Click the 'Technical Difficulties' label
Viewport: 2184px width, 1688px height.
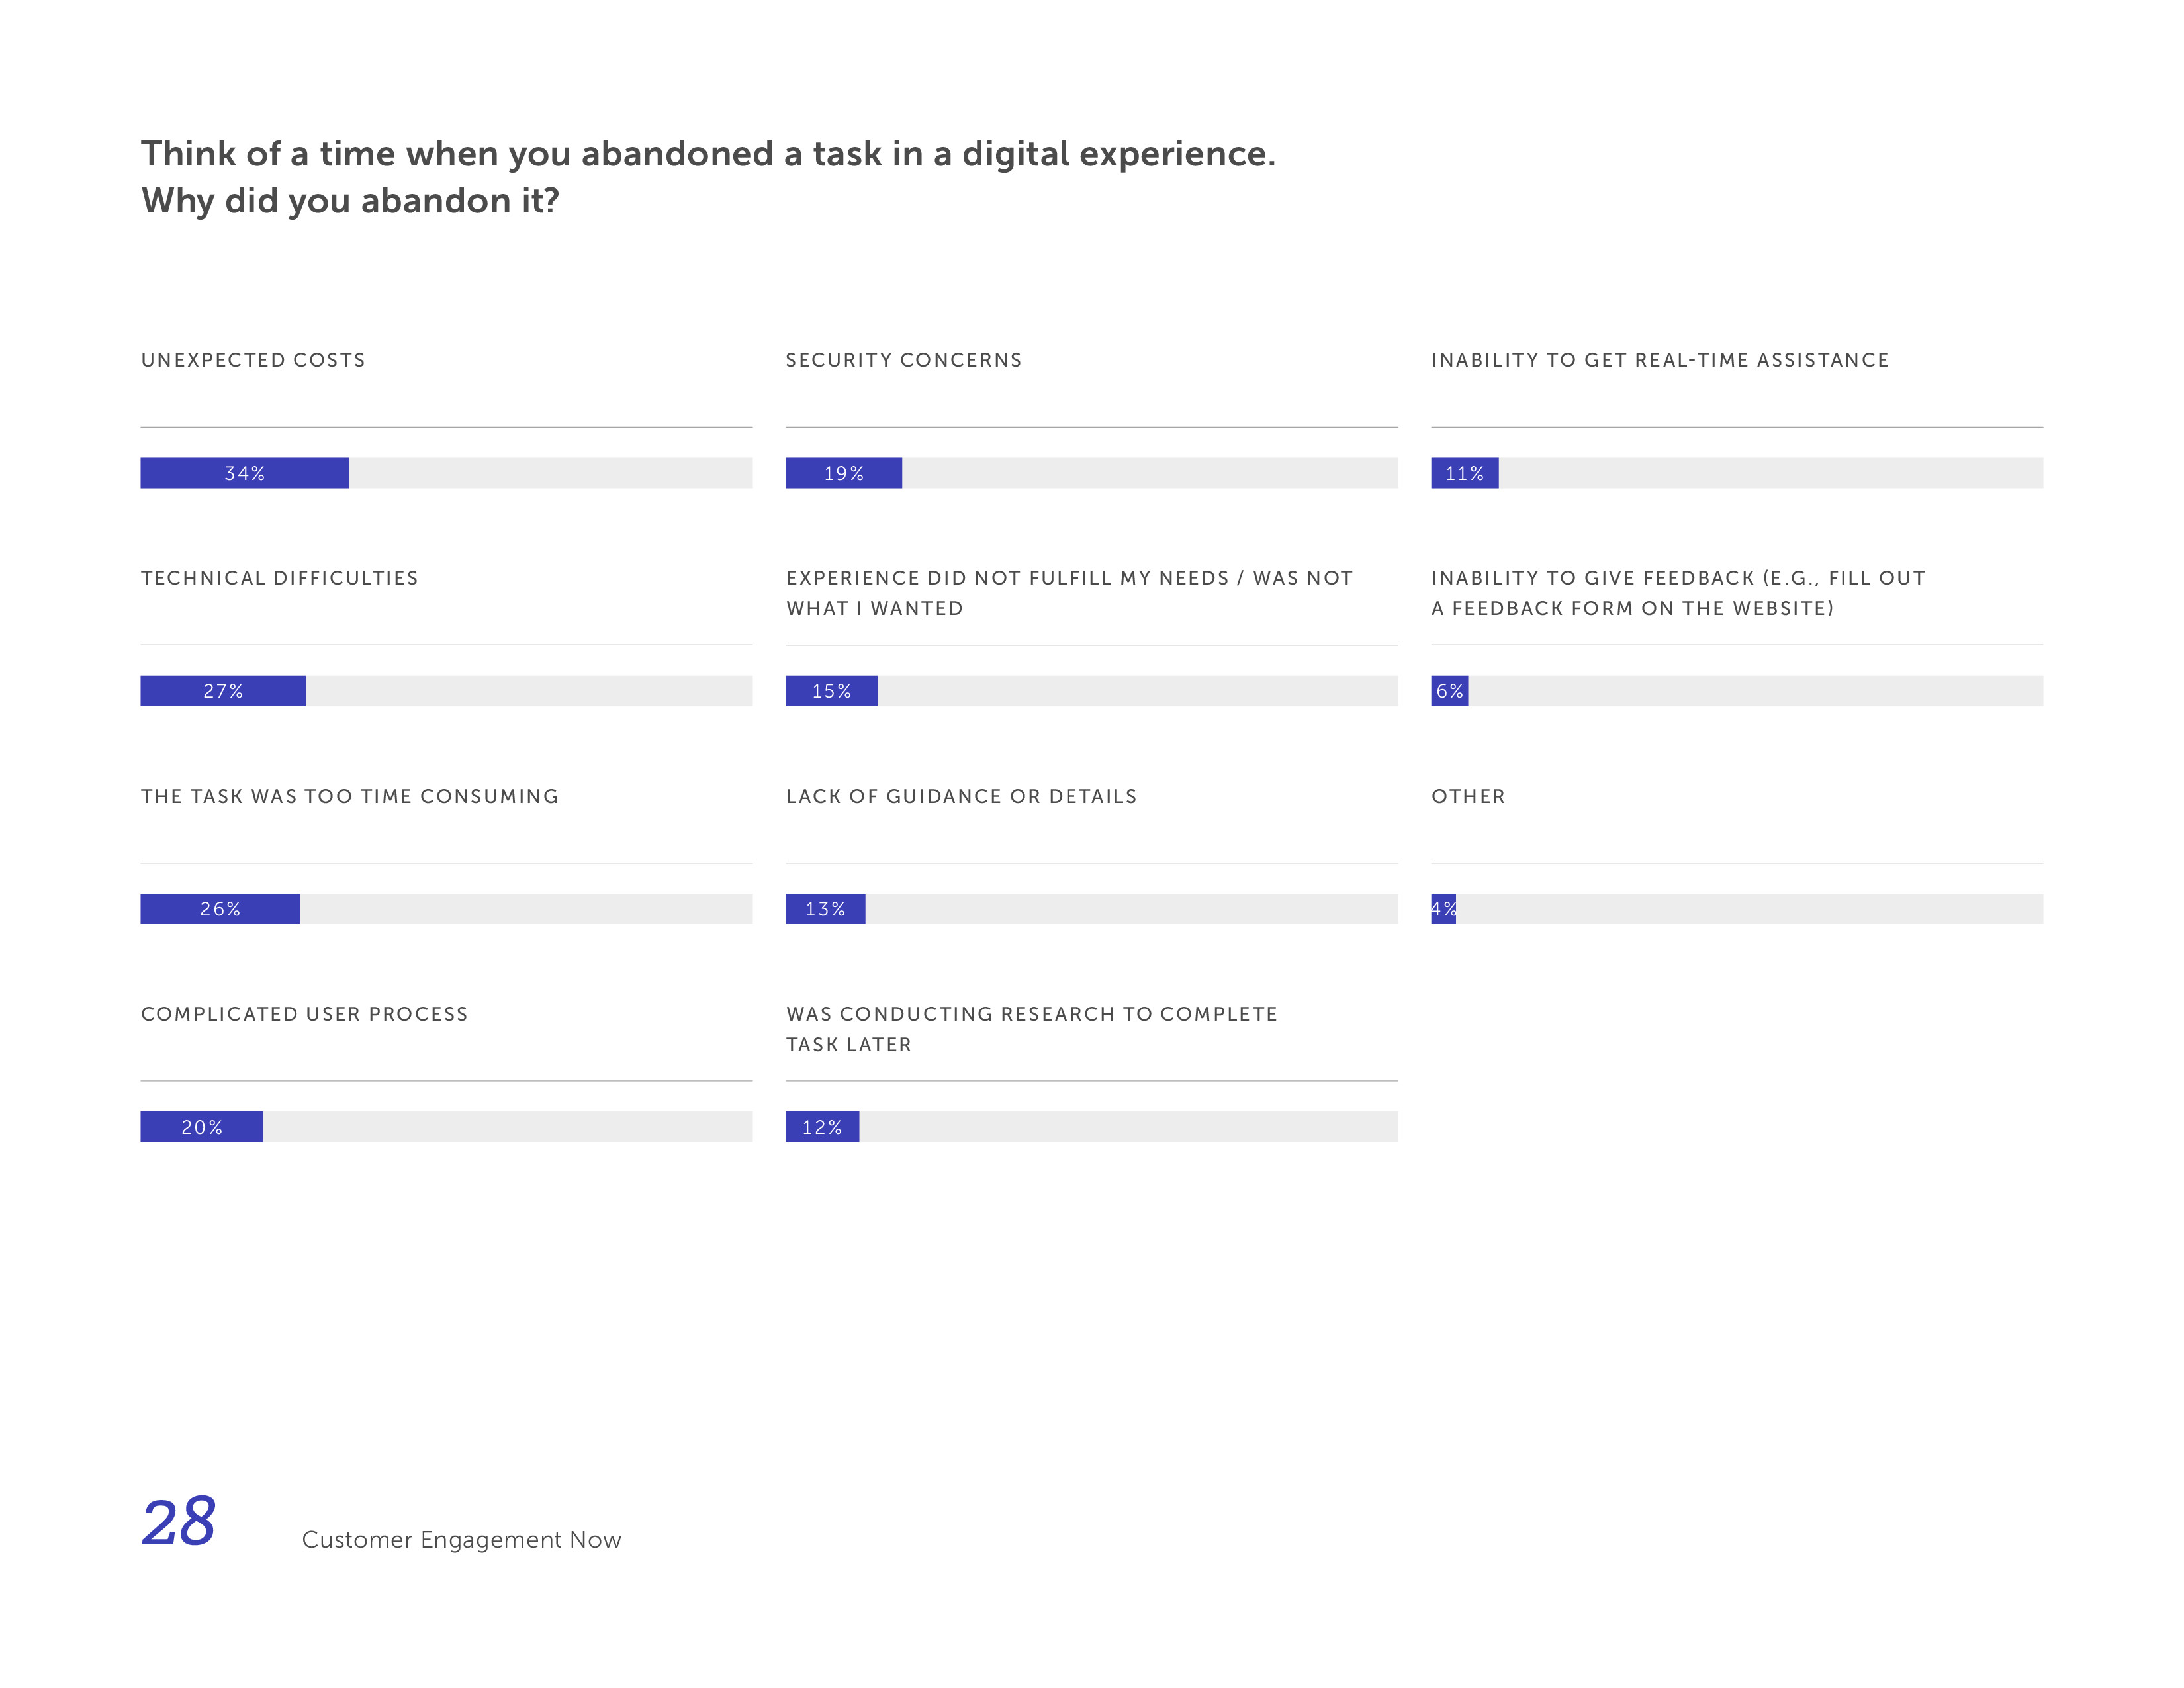point(279,578)
